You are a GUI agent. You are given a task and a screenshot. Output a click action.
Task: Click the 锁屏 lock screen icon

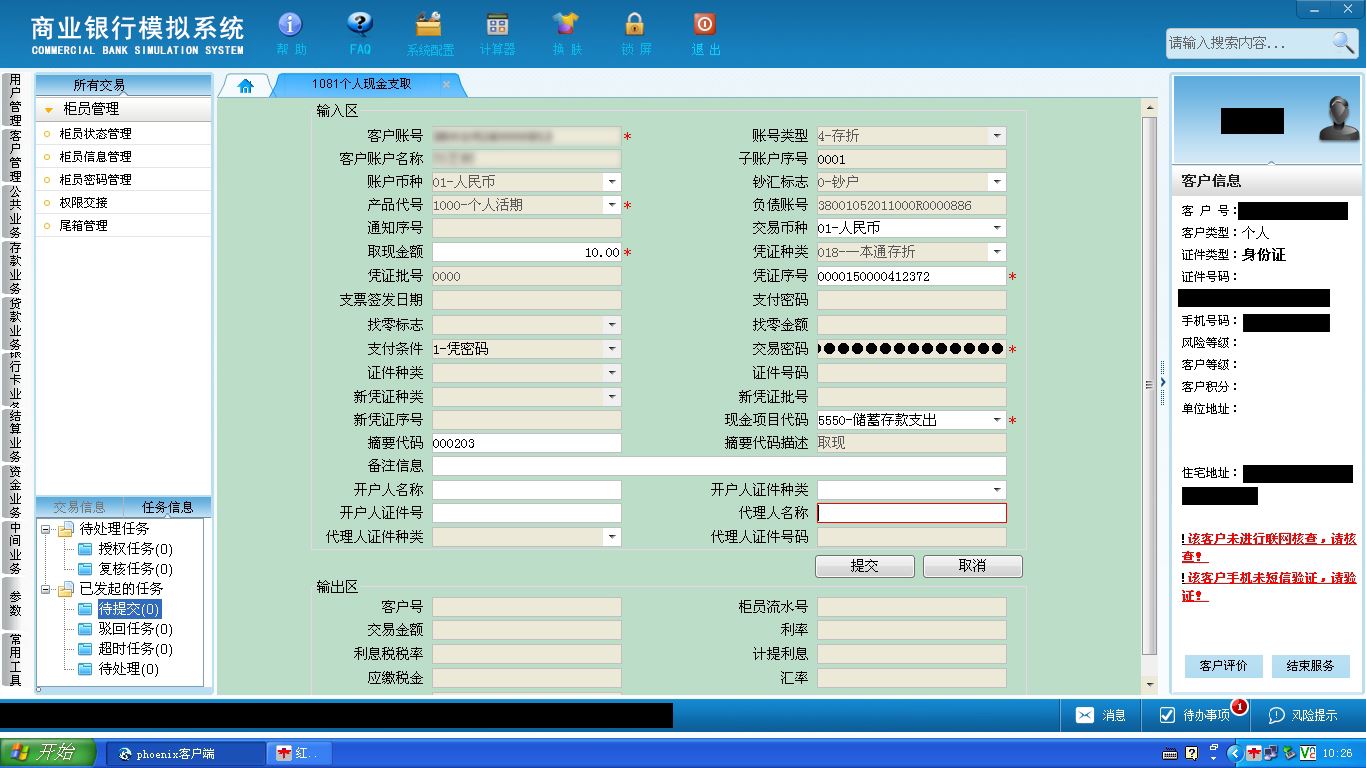click(x=635, y=33)
